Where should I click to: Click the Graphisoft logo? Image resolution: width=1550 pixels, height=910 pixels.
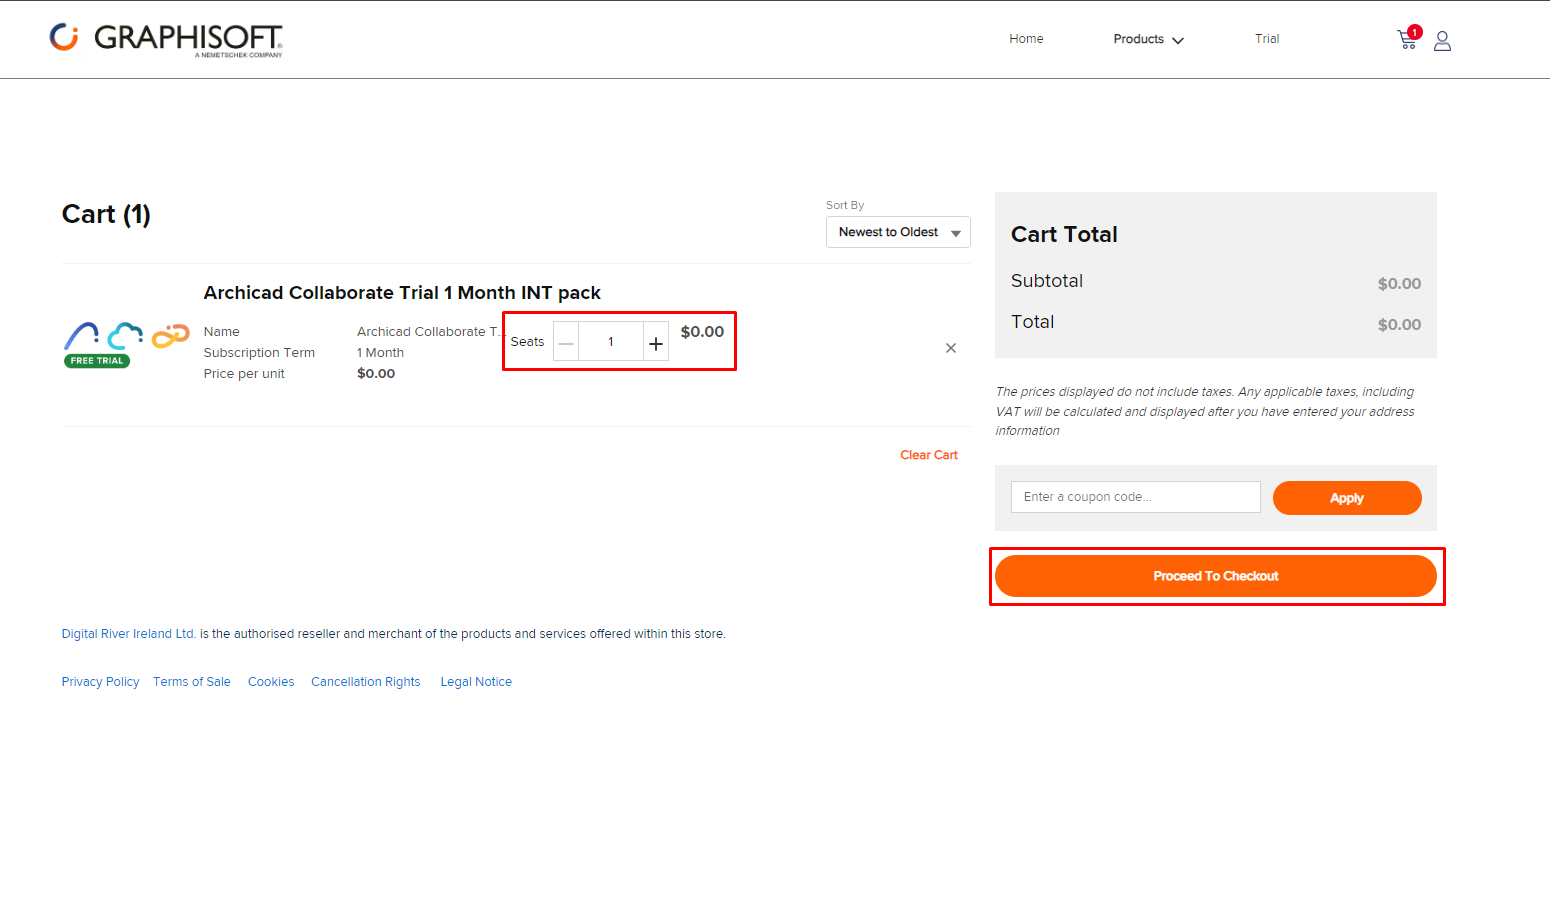tap(166, 39)
